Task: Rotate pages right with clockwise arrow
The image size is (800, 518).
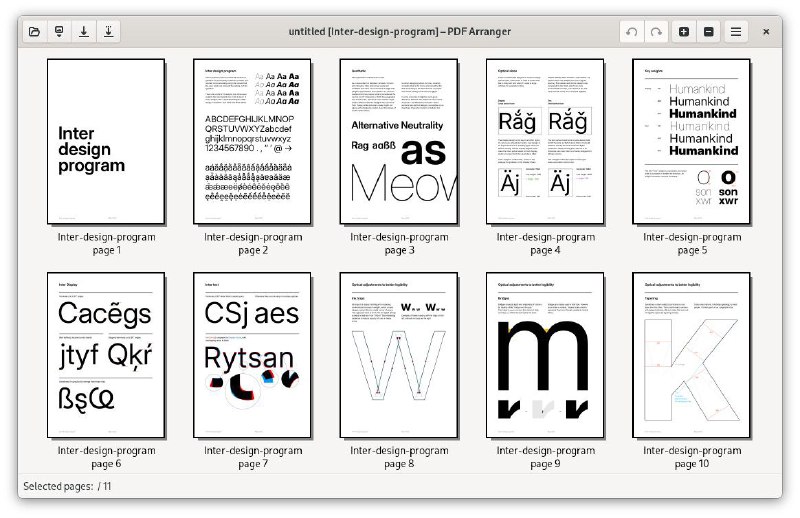Action: tap(657, 32)
